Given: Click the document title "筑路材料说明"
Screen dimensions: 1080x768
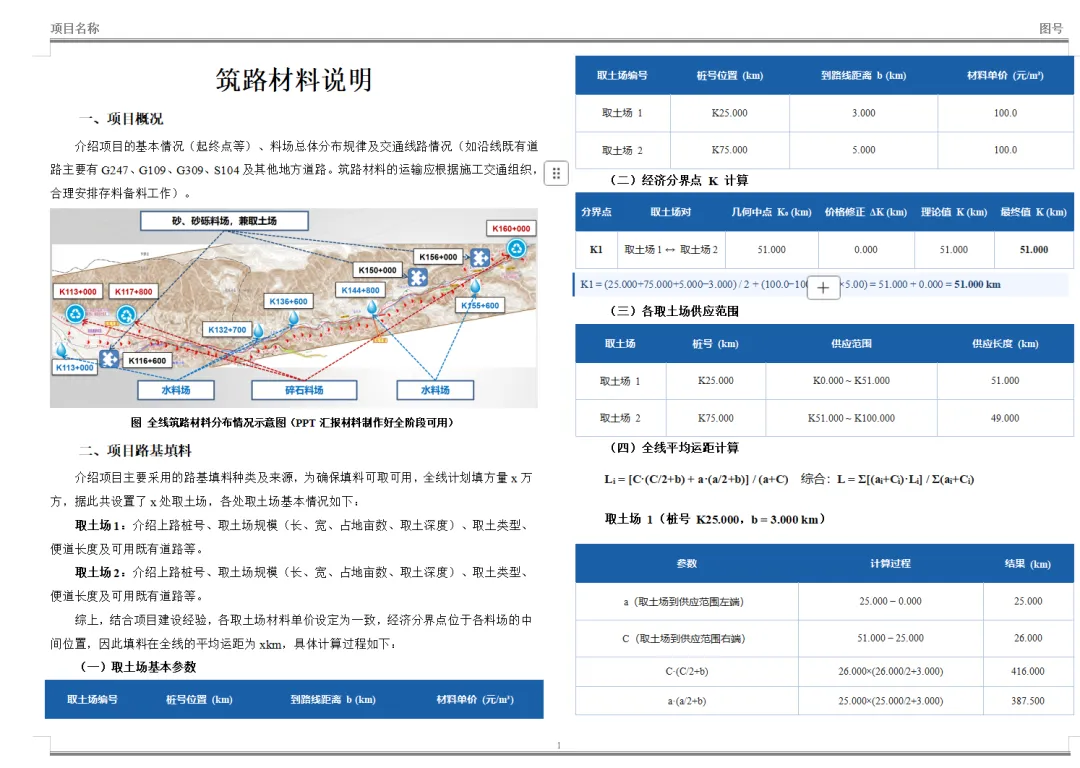Looking at the screenshot, I should [294, 80].
